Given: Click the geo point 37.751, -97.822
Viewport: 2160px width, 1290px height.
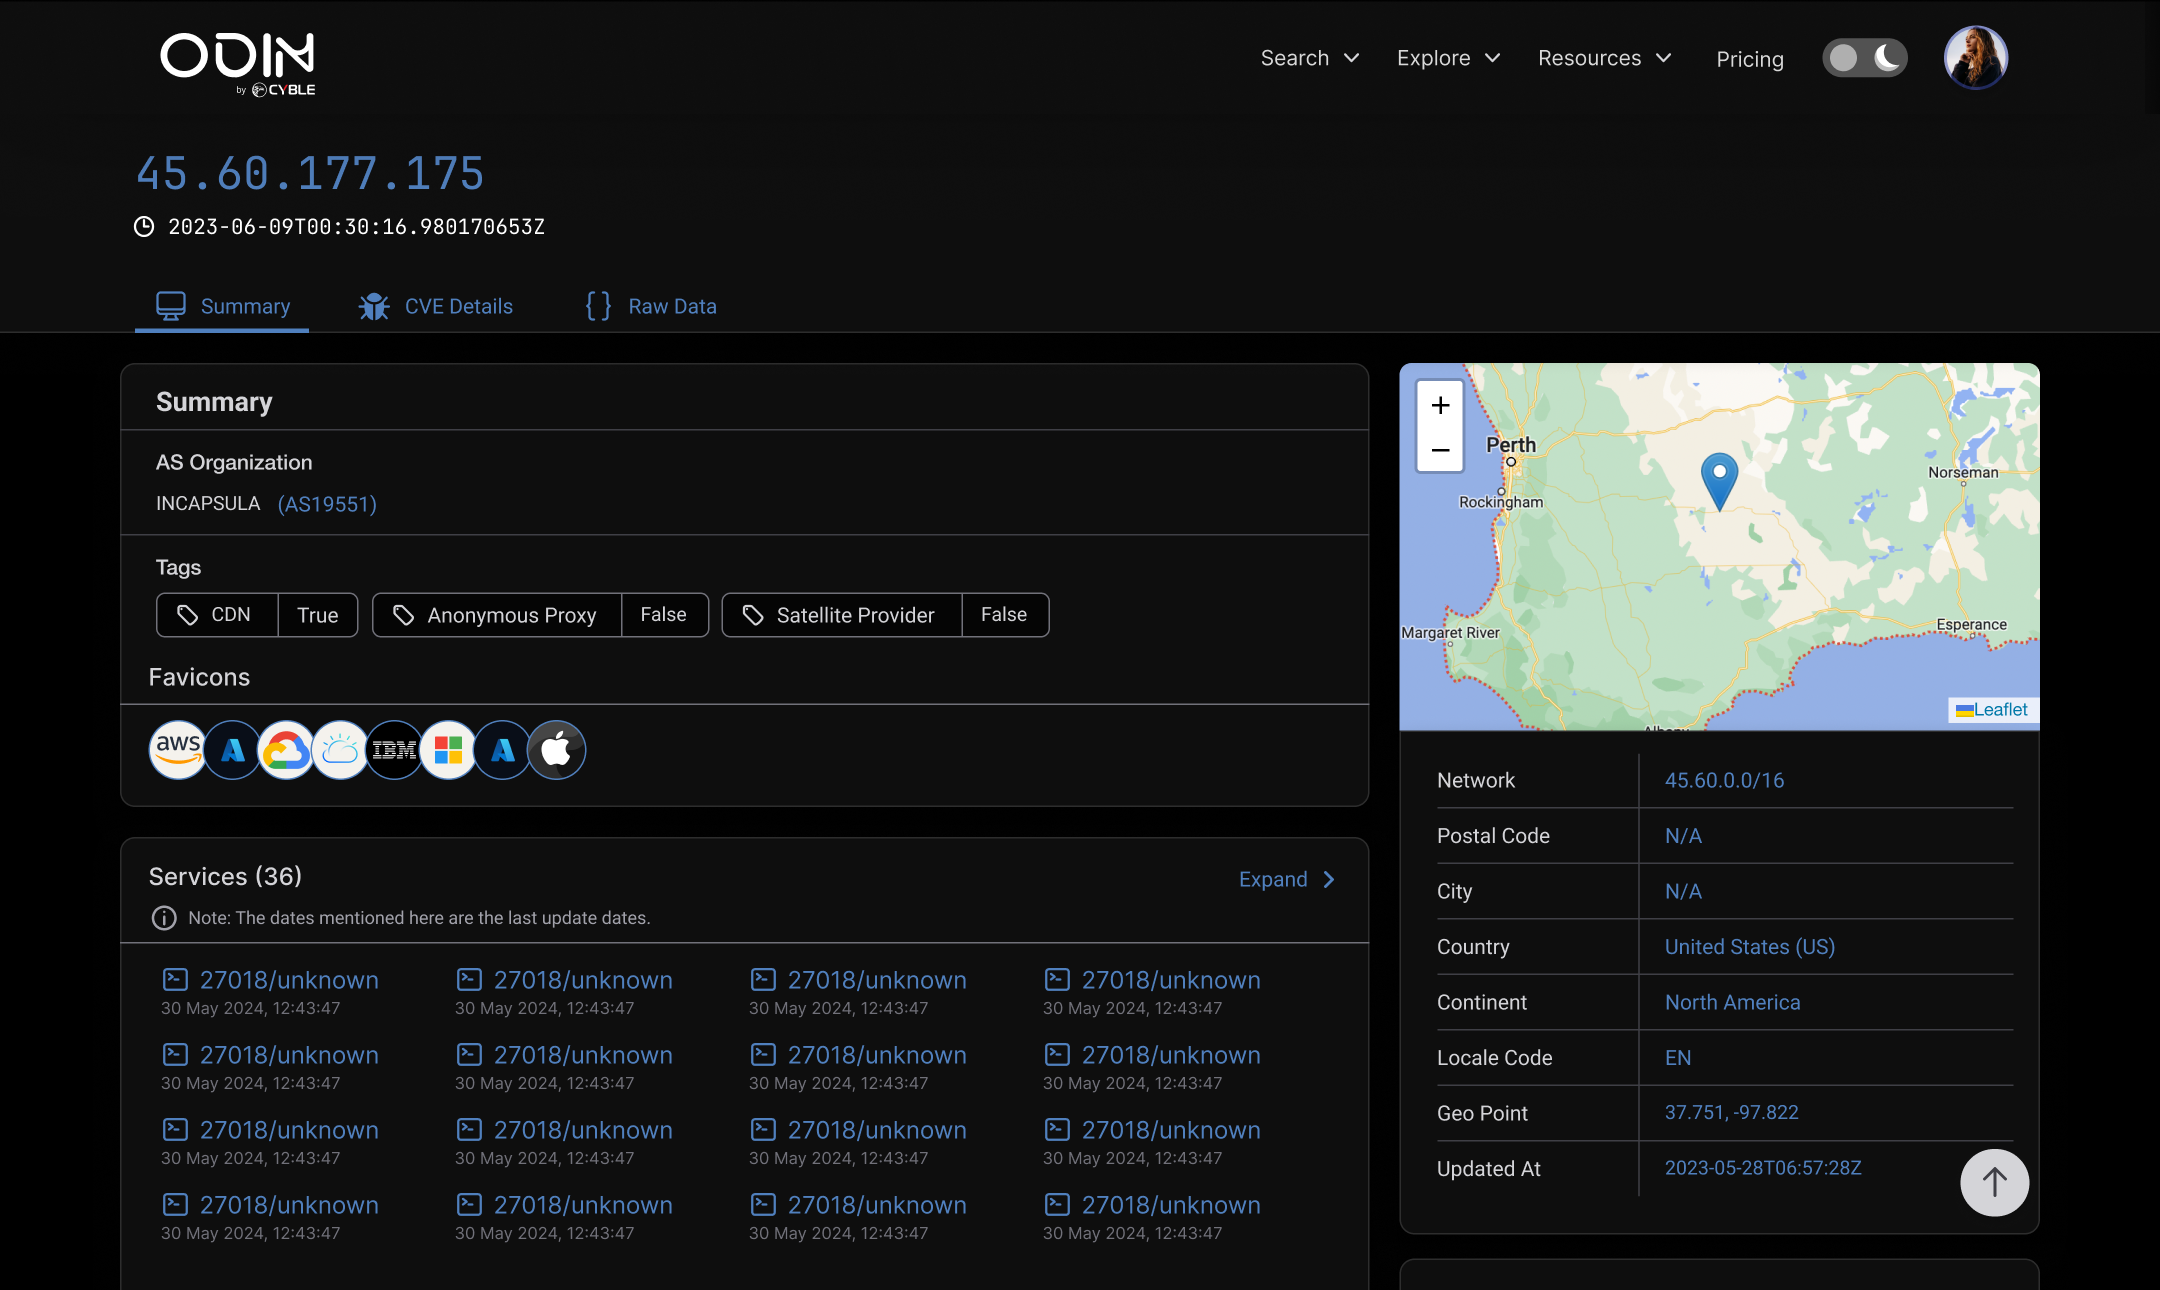Looking at the screenshot, I should (x=1731, y=1112).
